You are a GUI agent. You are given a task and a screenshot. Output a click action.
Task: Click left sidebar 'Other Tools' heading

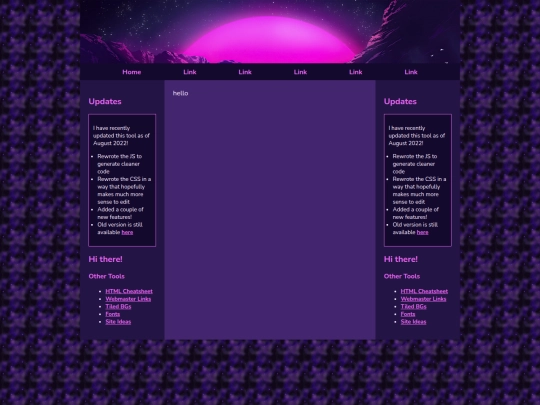pos(106,276)
